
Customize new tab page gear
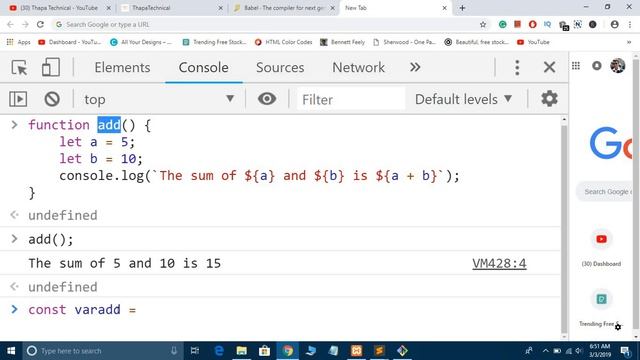(x=618, y=327)
